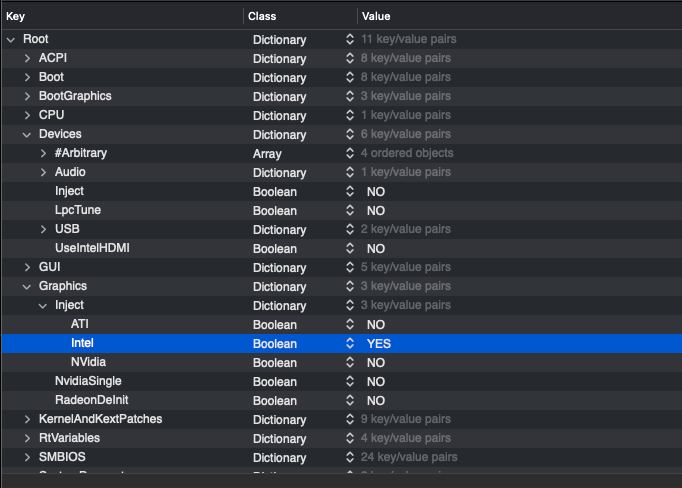Click value stepper for LpcTune row
Screen dimensions: 682x488
click(350, 210)
